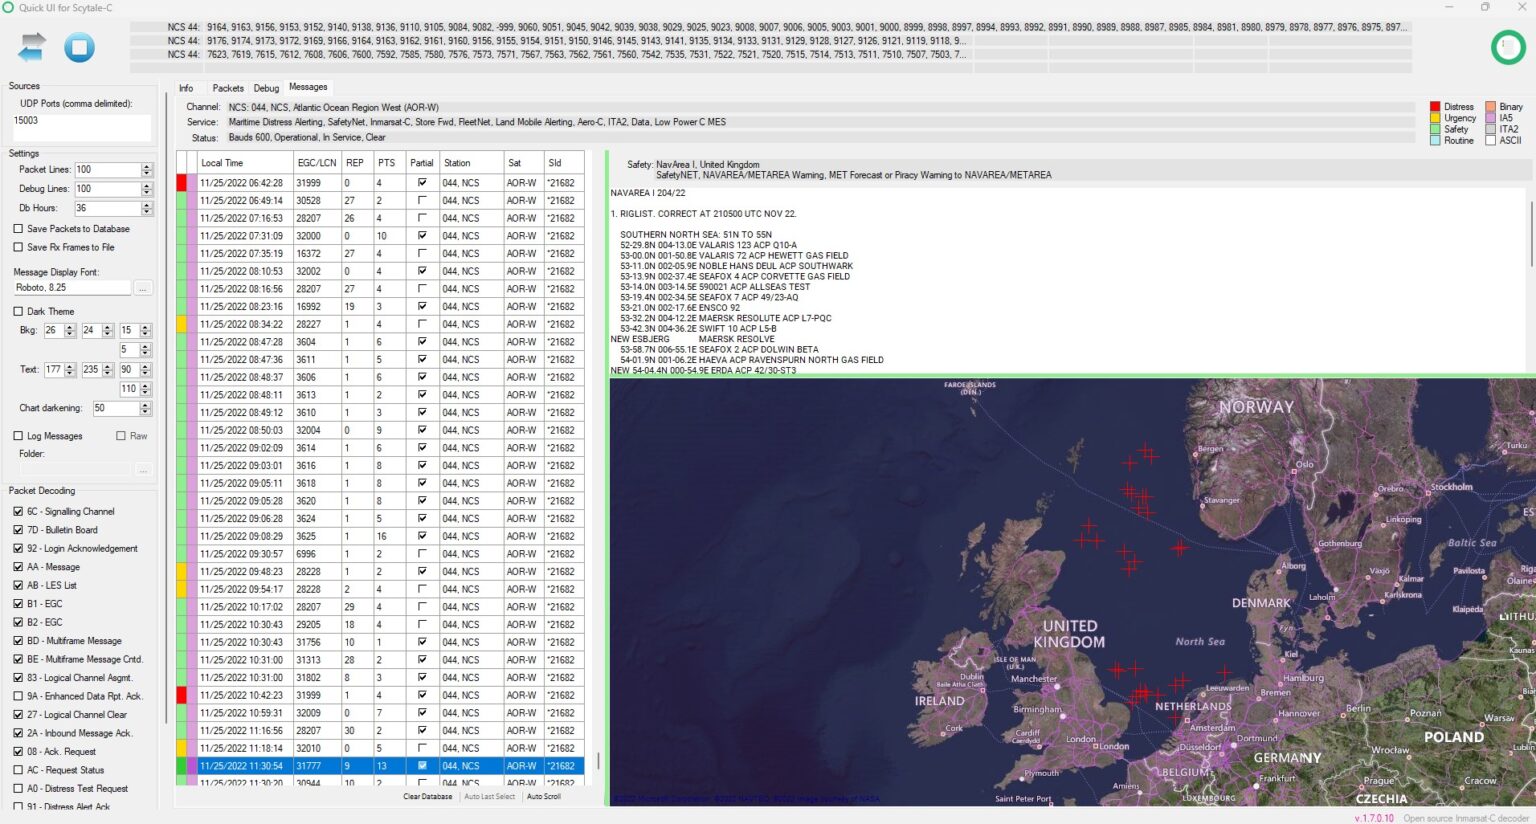This screenshot has height=824, width=1536.
Task: Click the red Distress legend swatch
Action: click(x=1434, y=106)
